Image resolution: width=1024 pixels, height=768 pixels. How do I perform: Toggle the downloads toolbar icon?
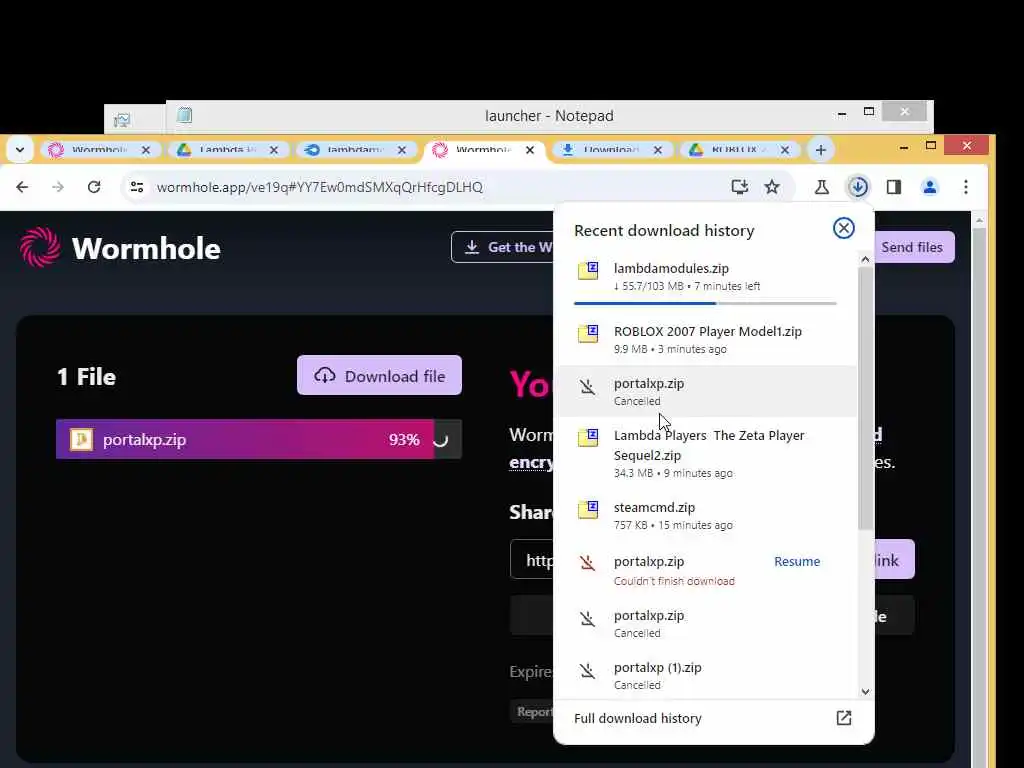tap(858, 187)
